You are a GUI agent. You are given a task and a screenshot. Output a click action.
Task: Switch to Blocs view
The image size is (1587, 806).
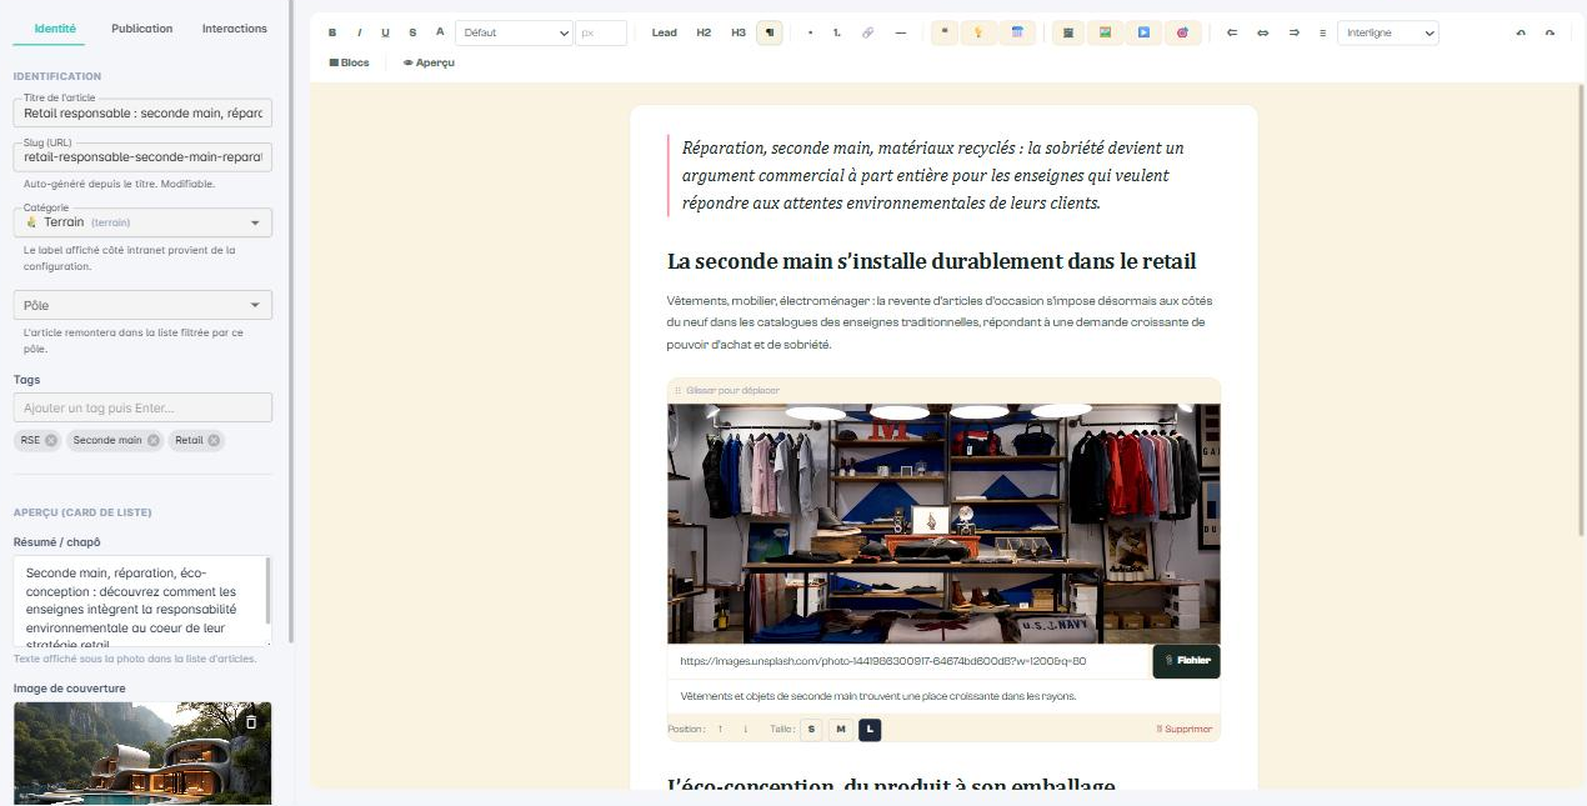(x=349, y=63)
